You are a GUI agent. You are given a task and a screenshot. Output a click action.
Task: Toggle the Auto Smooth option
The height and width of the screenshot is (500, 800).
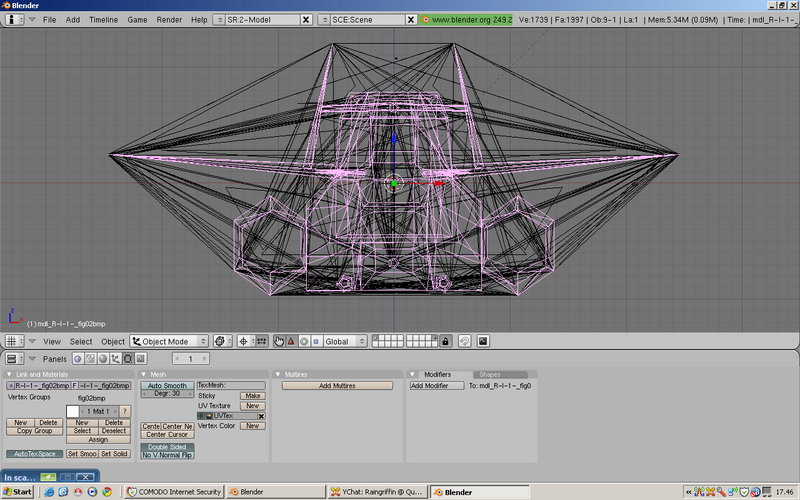pyautogui.click(x=168, y=385)
